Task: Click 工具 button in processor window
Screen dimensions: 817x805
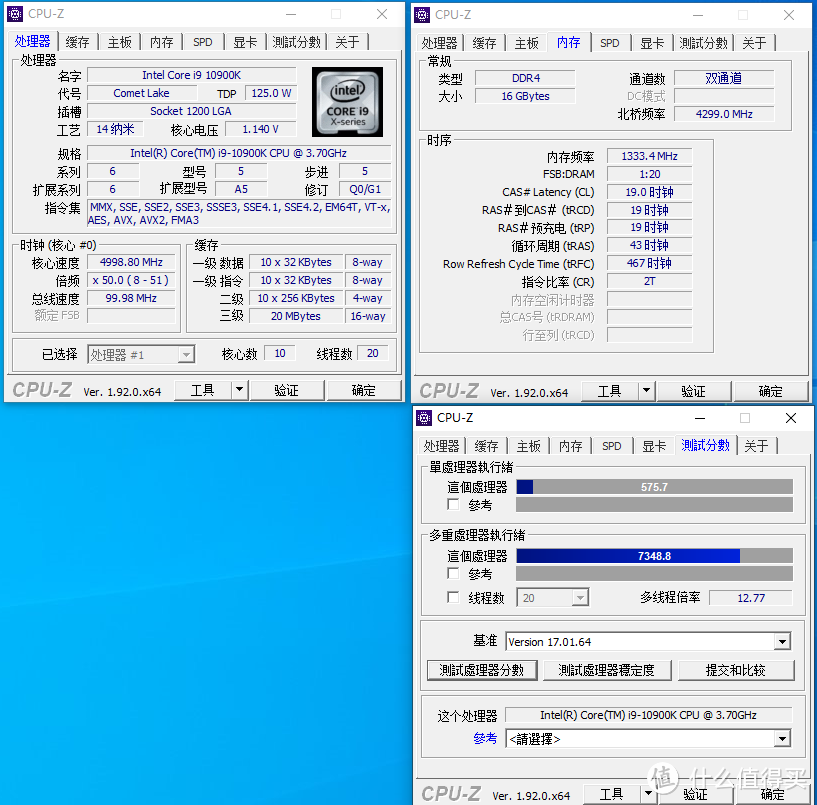Action: tap(202, 390)
